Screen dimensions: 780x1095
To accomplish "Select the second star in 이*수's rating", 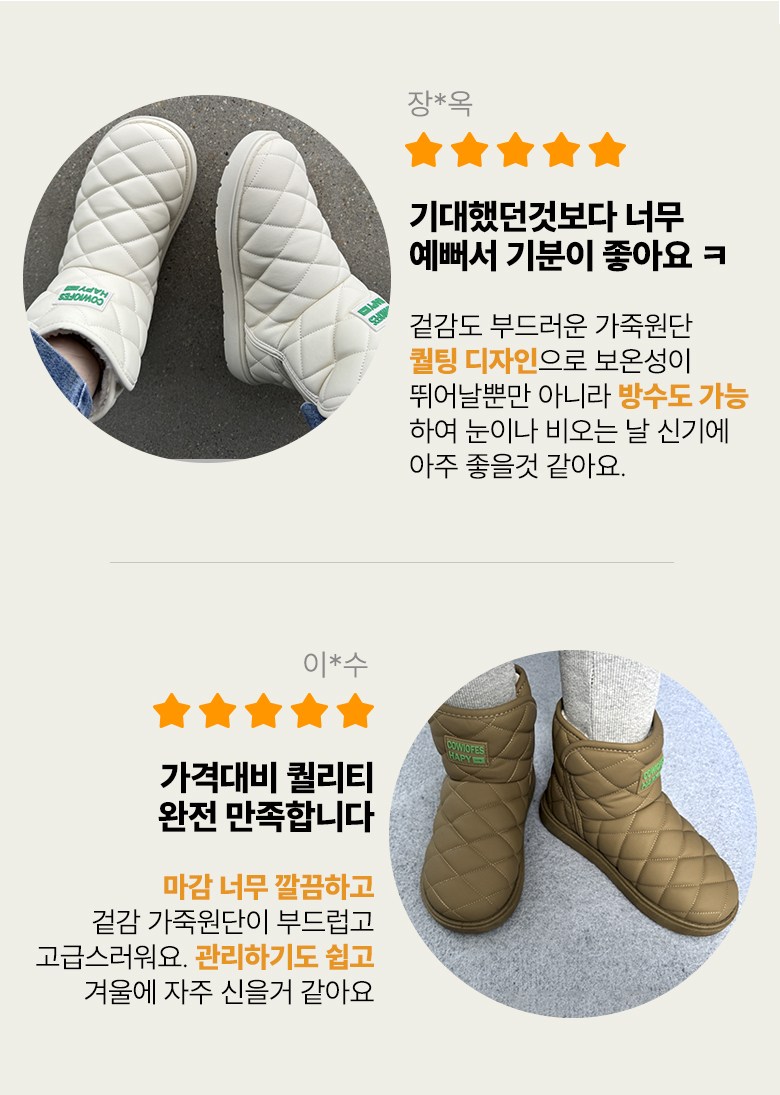I will 218,711.
